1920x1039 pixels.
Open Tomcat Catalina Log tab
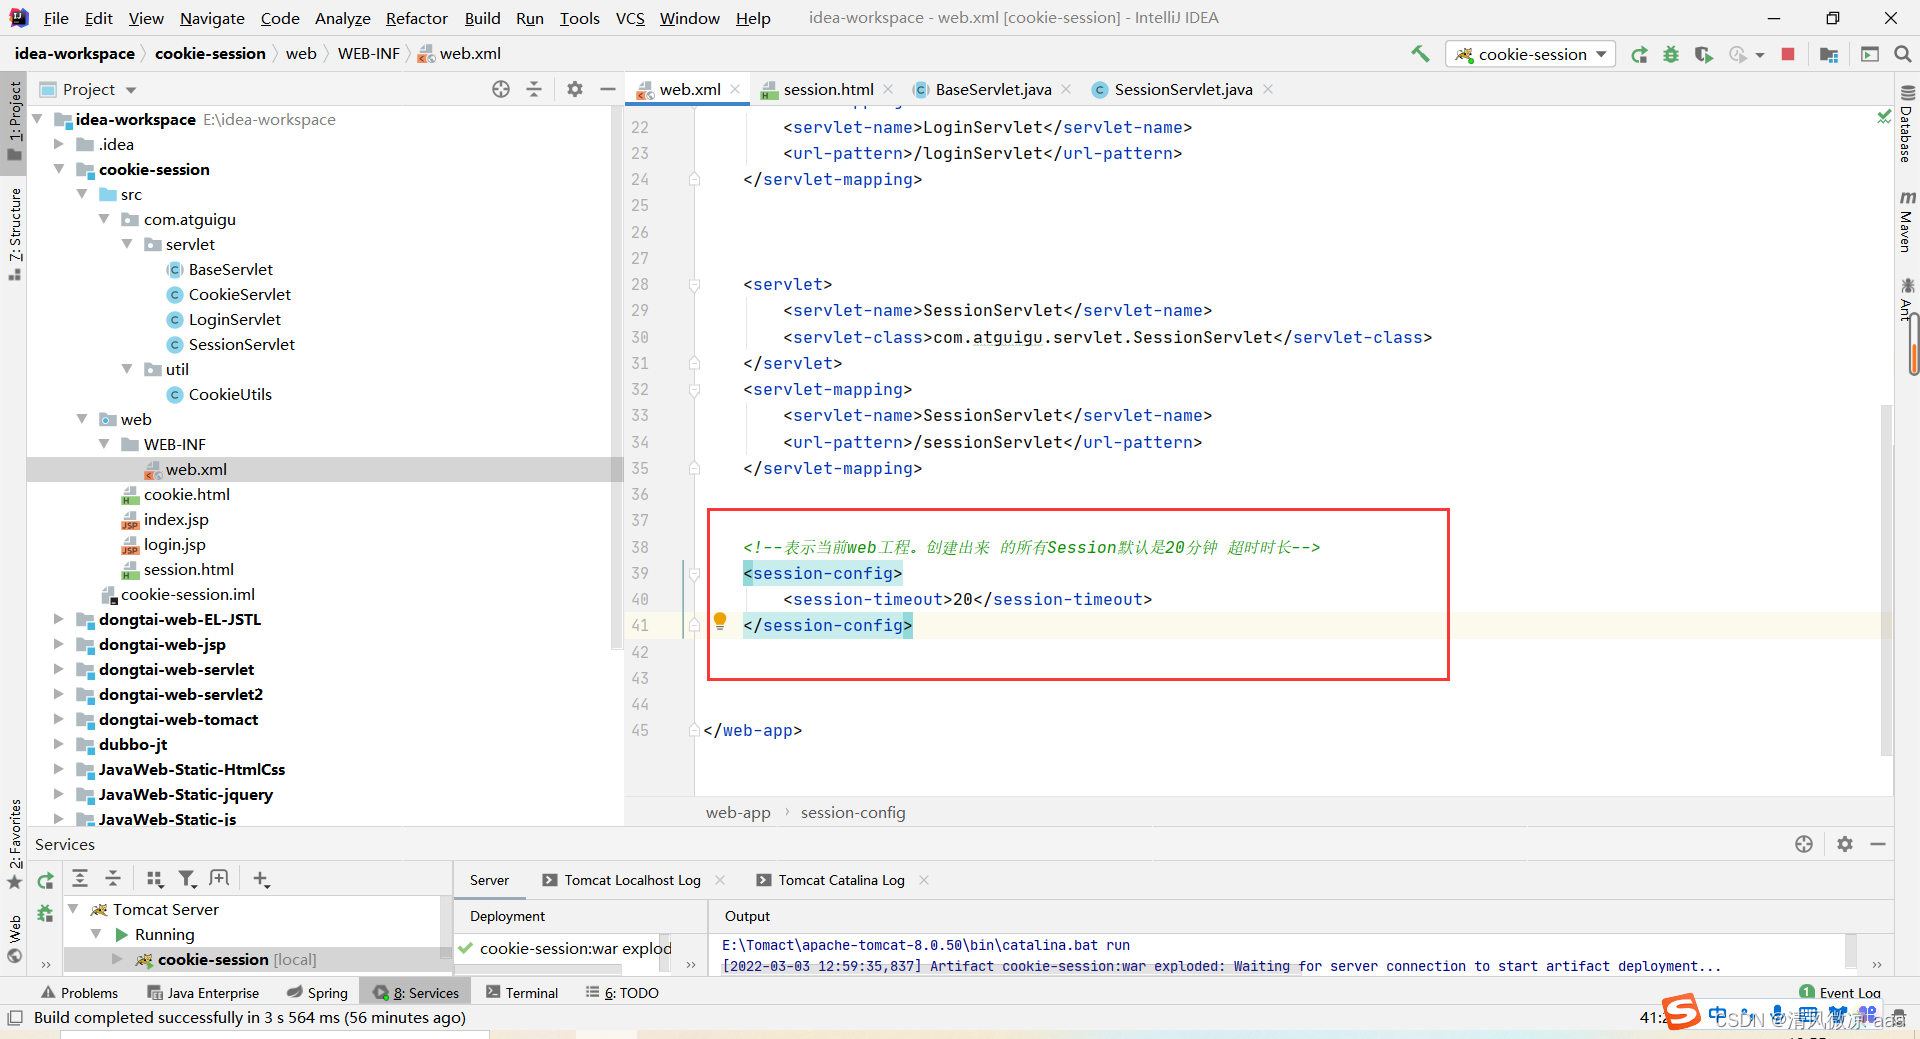(x=841, y=880)
